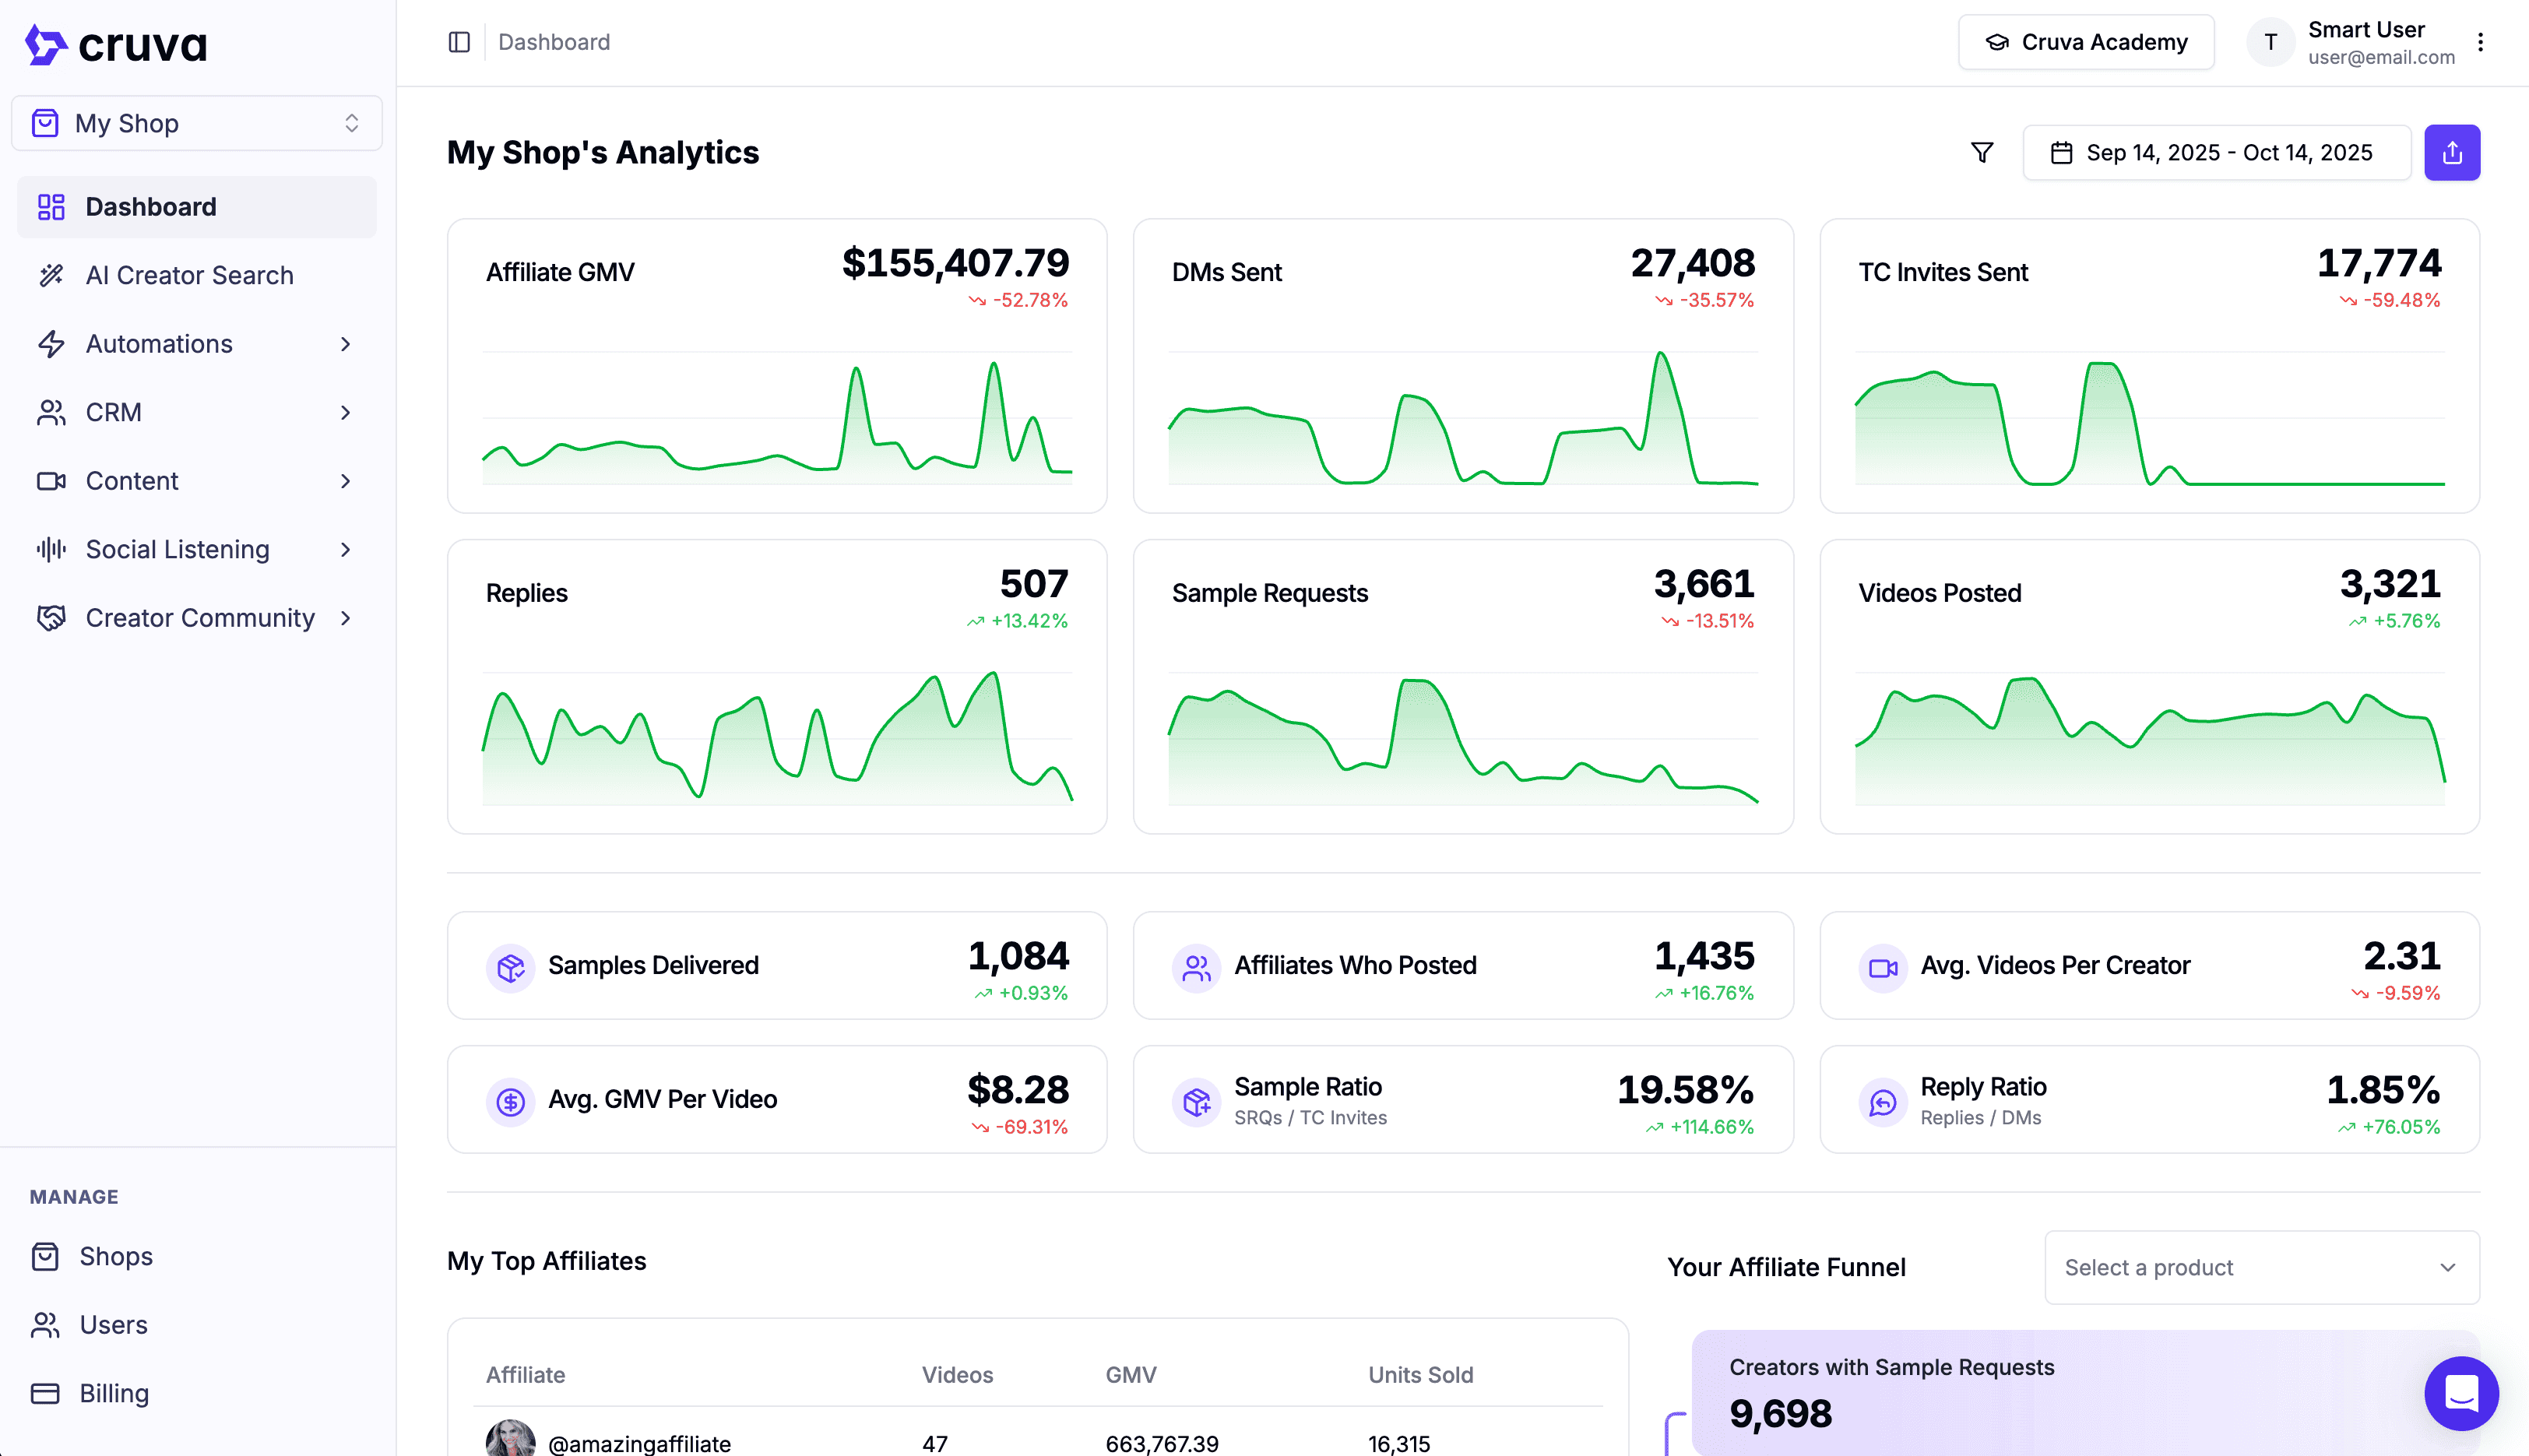Click the Cruva logo
The height and width of the screenshot is (1456, 2529).
tap(116, 44)
